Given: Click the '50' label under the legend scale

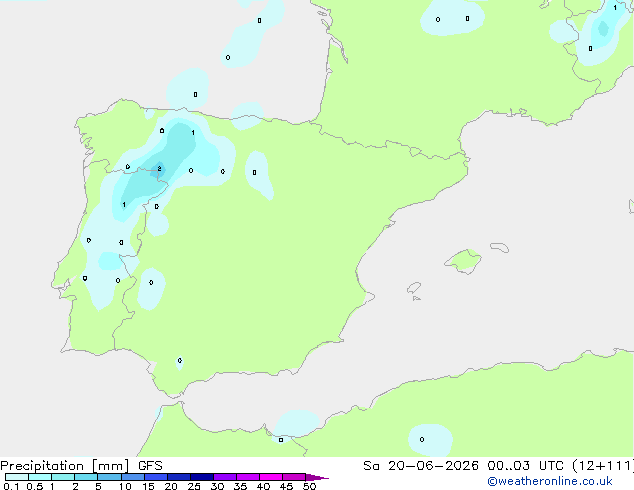Looking at the screenshot, I should (309, 486).
